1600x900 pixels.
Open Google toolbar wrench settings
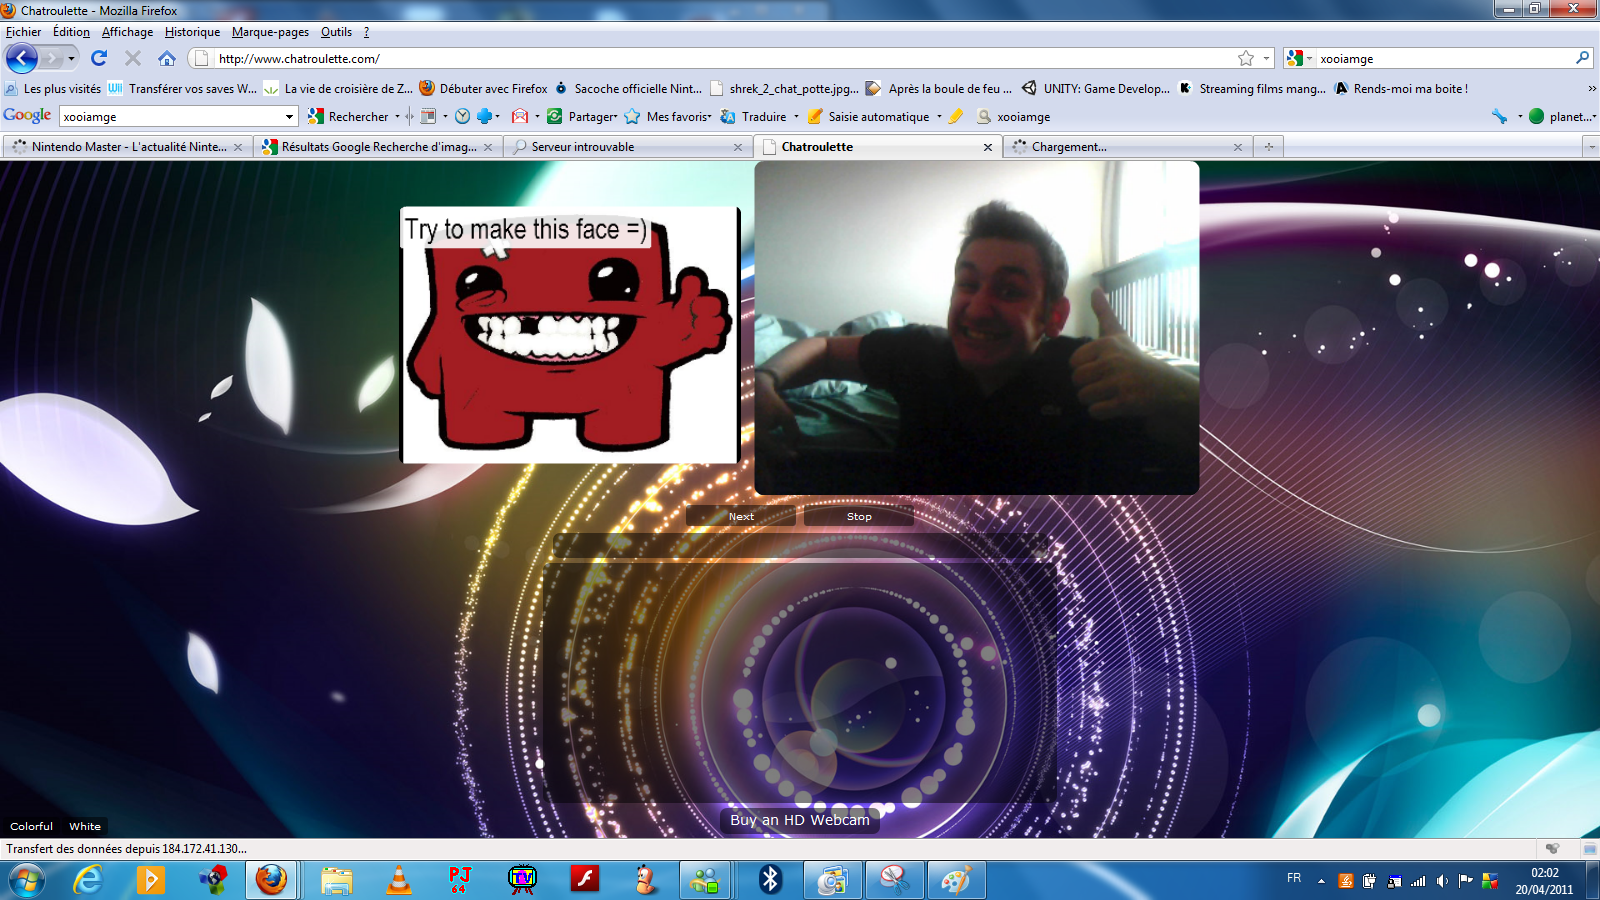point(1499,116)
